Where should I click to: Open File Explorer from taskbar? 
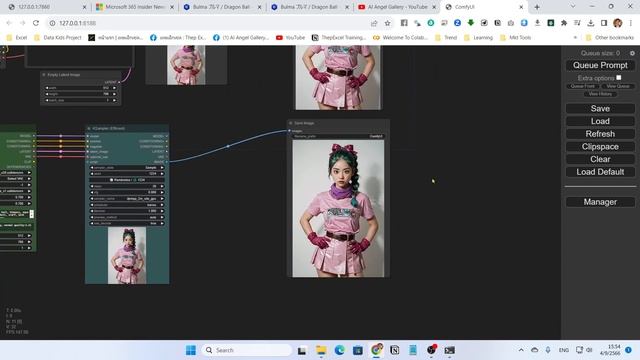[321, 350]
